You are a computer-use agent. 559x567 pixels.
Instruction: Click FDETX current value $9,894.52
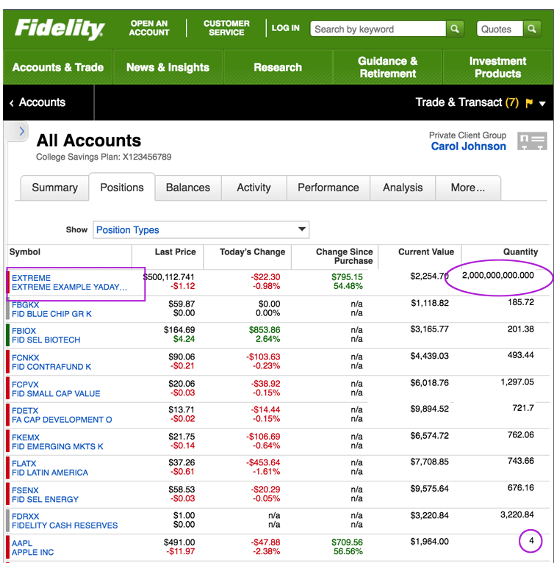[430, 409]
